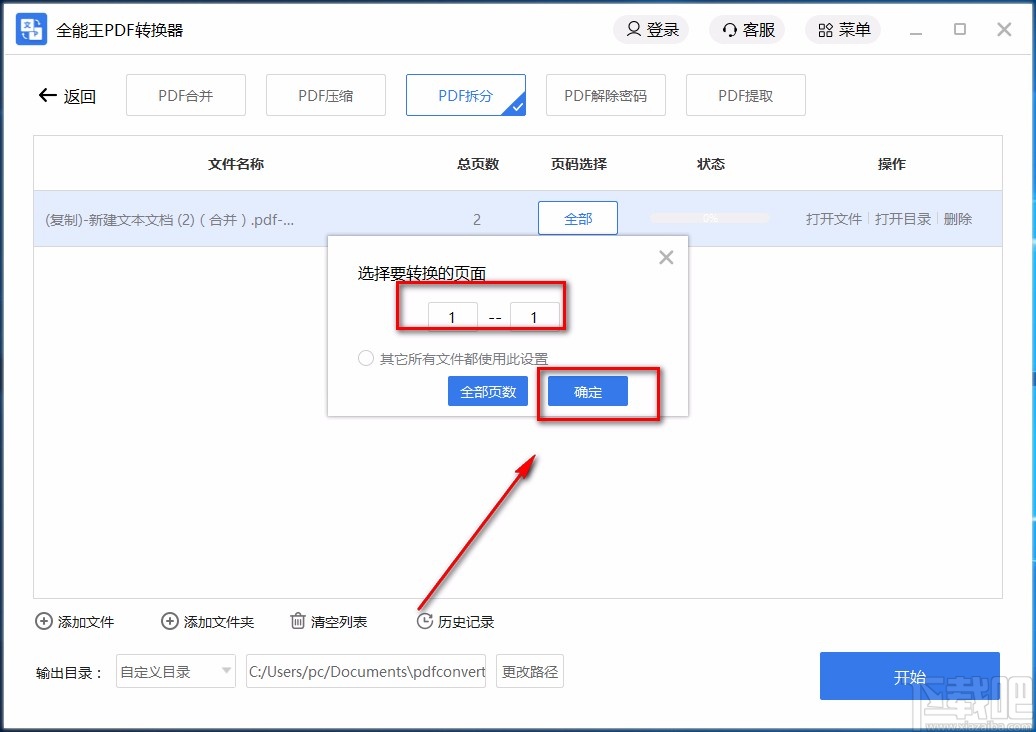Select 其它所有文件都使用此设置 radio option
This screenshot has height=732, width=1036.
[366, 358]
